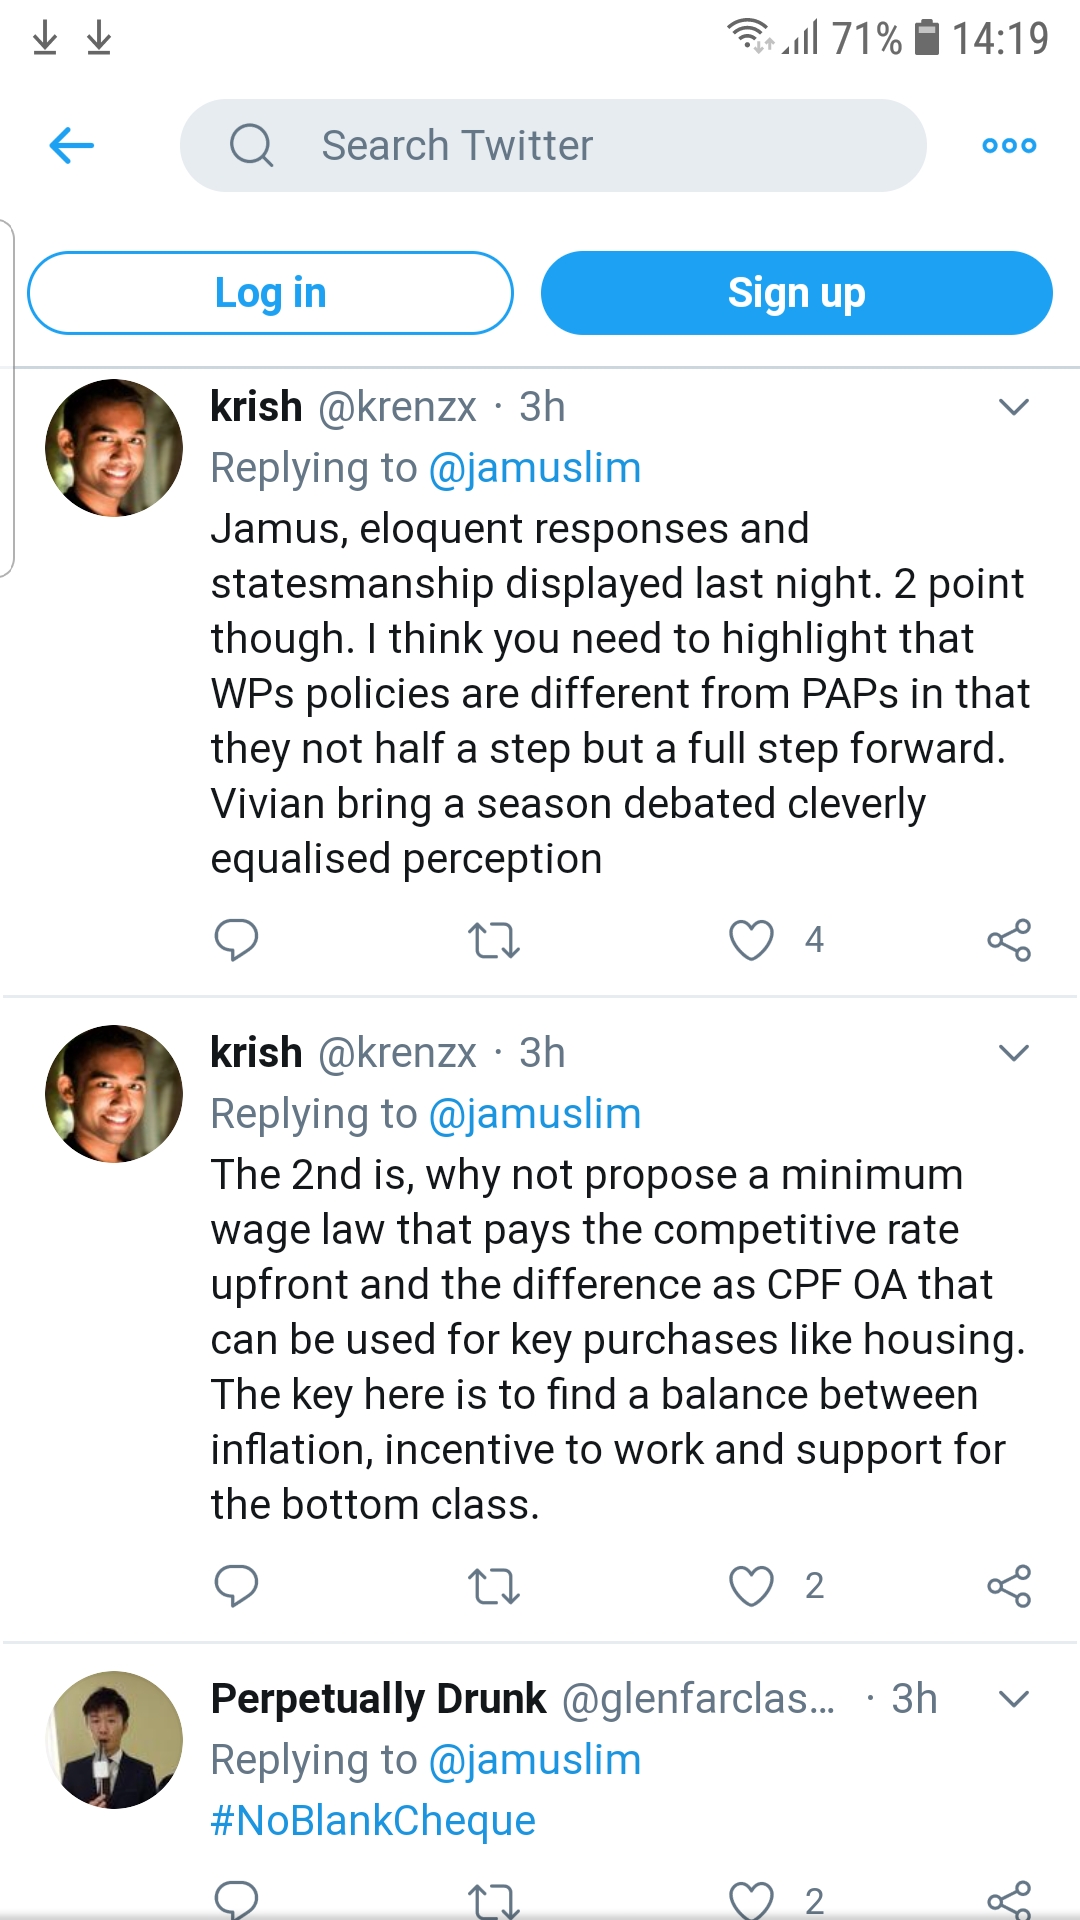Tap the back arrow icon
This screenshot has width=1080, height=1920.
tap(72, 146)
